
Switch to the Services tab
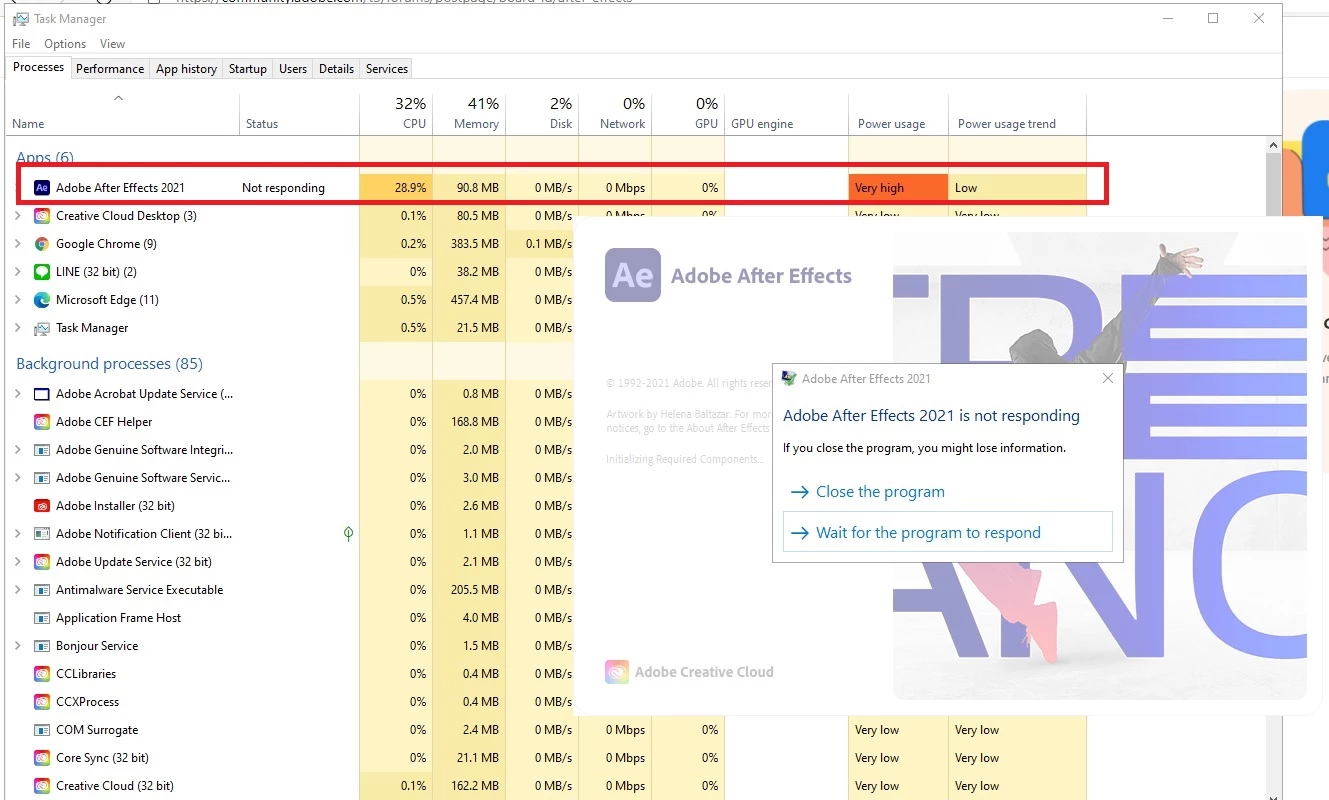[x=387, y=69]
